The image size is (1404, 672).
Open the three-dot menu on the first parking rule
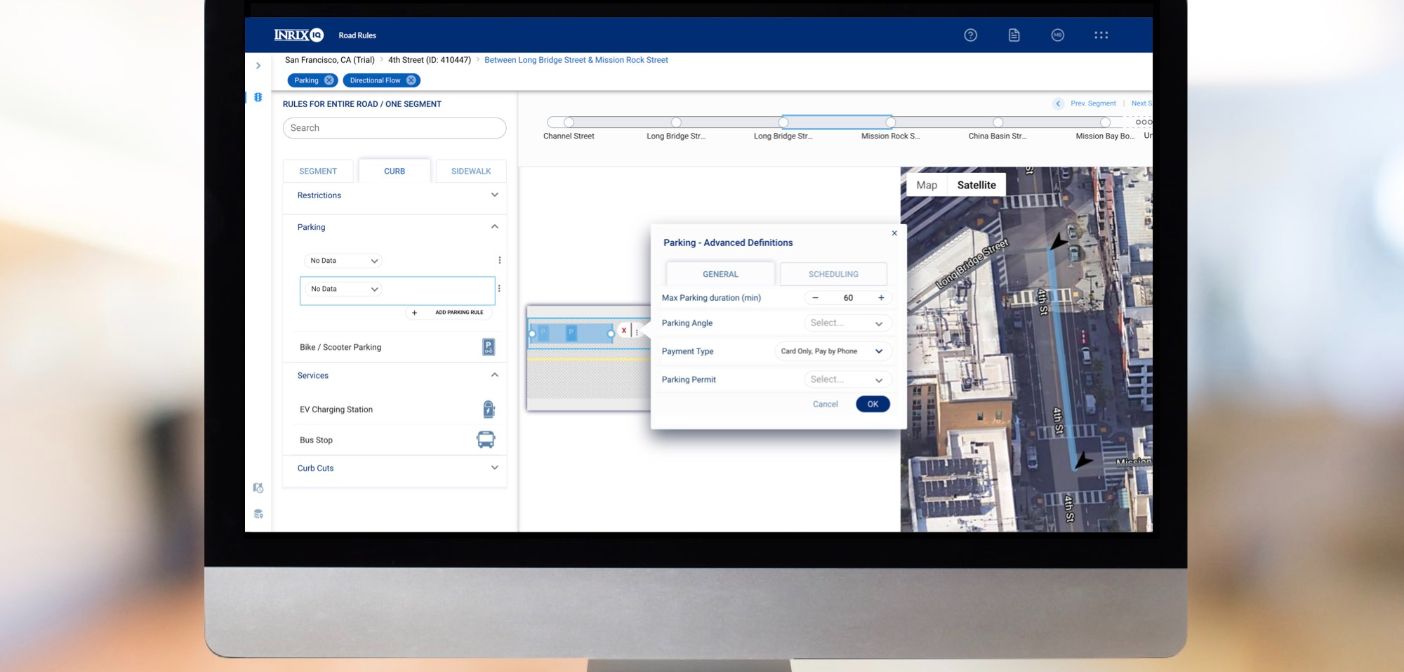498,260
